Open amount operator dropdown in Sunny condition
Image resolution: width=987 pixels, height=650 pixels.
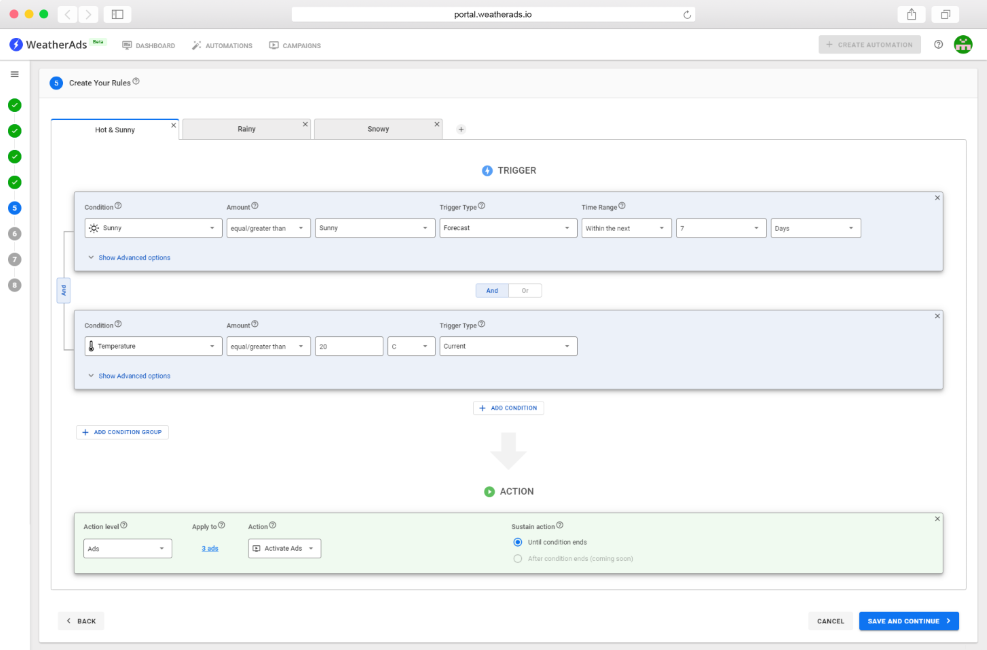[268, 228]
